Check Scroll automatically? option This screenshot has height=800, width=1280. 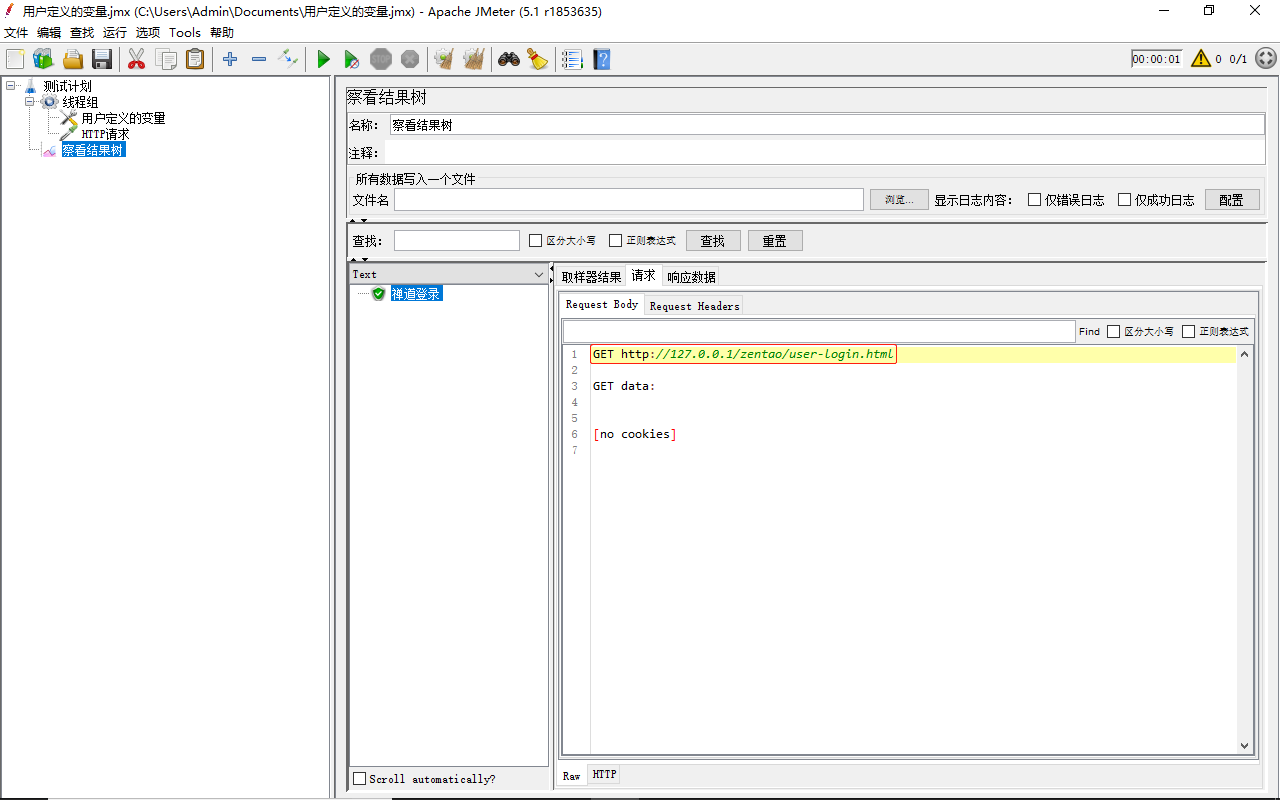click(360, 779)
